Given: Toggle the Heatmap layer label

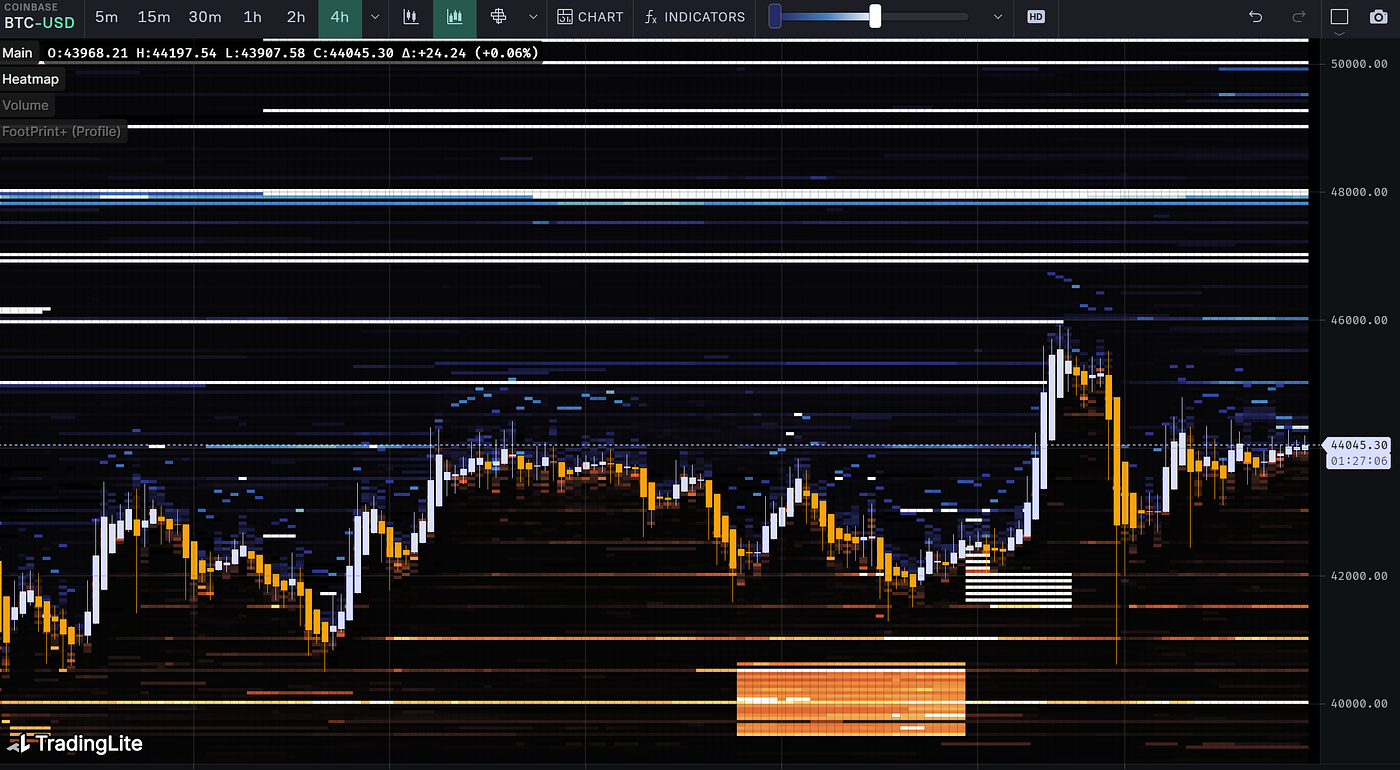Looking at the screenshot, I should tap(31, 79).
